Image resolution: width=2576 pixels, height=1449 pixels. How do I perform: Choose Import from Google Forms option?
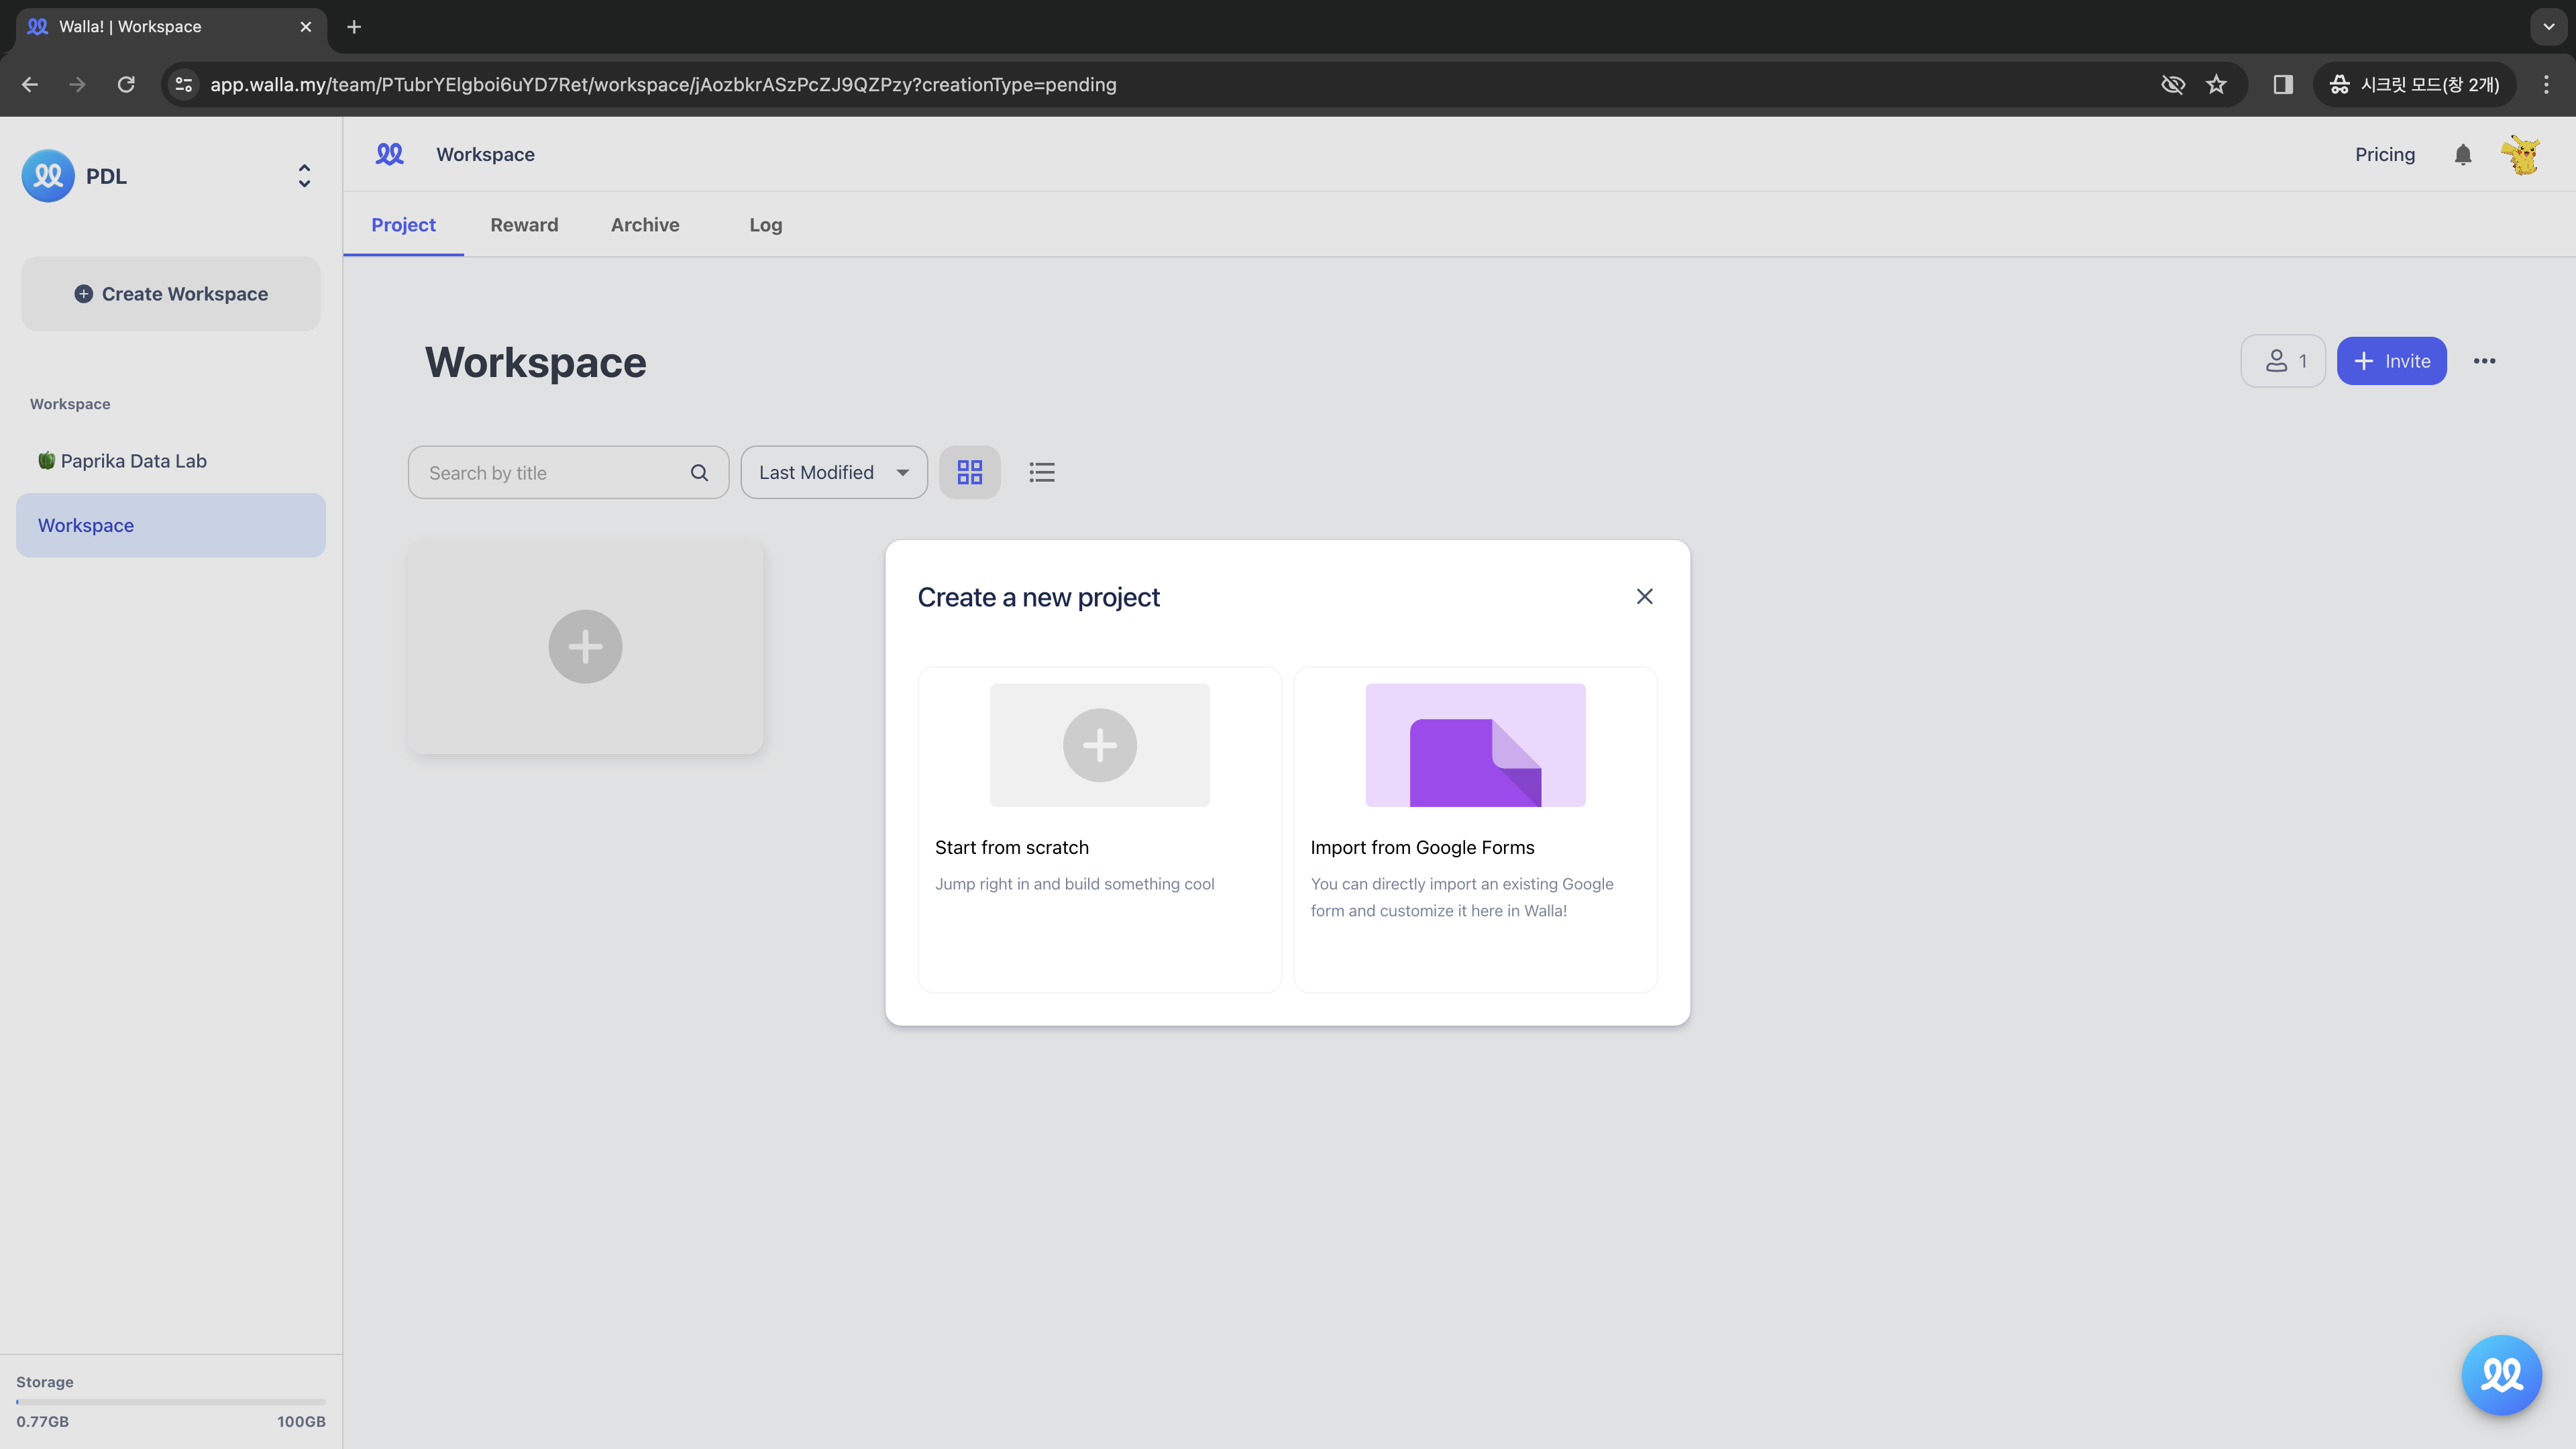[x=1475, y=829]
